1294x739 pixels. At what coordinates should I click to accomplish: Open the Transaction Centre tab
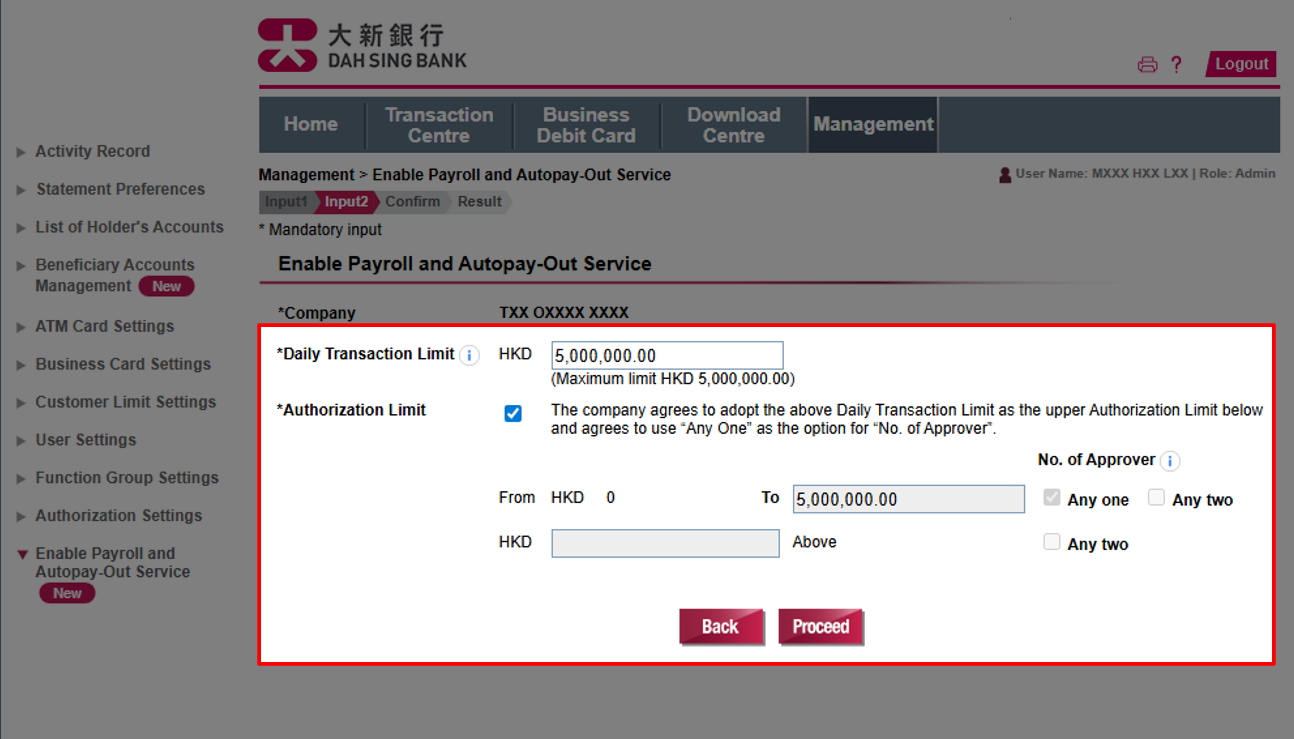pyautogui.click(x=439, y=125)
